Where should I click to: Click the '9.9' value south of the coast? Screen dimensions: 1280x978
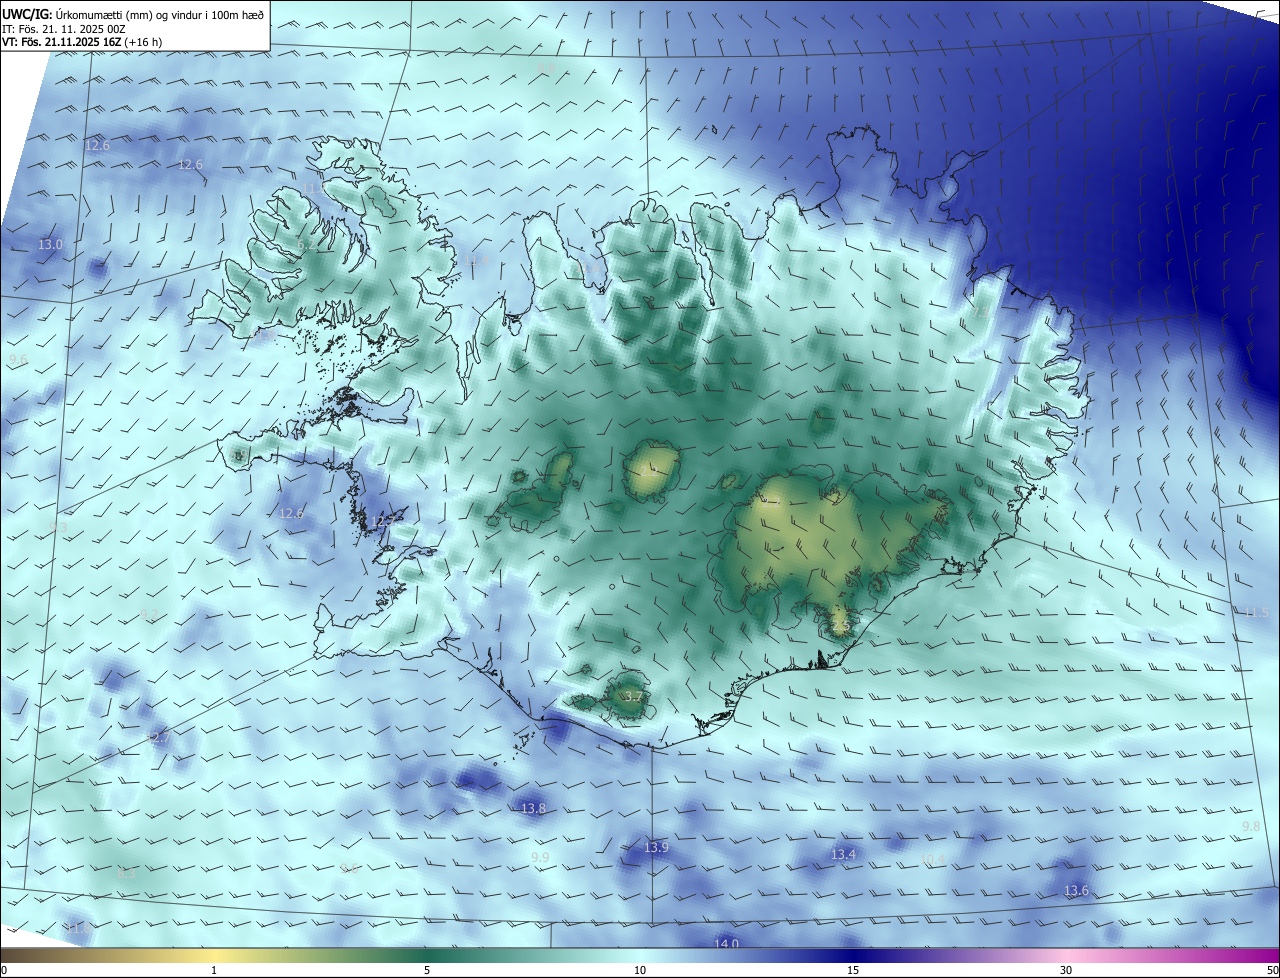(x=540, y=858)
